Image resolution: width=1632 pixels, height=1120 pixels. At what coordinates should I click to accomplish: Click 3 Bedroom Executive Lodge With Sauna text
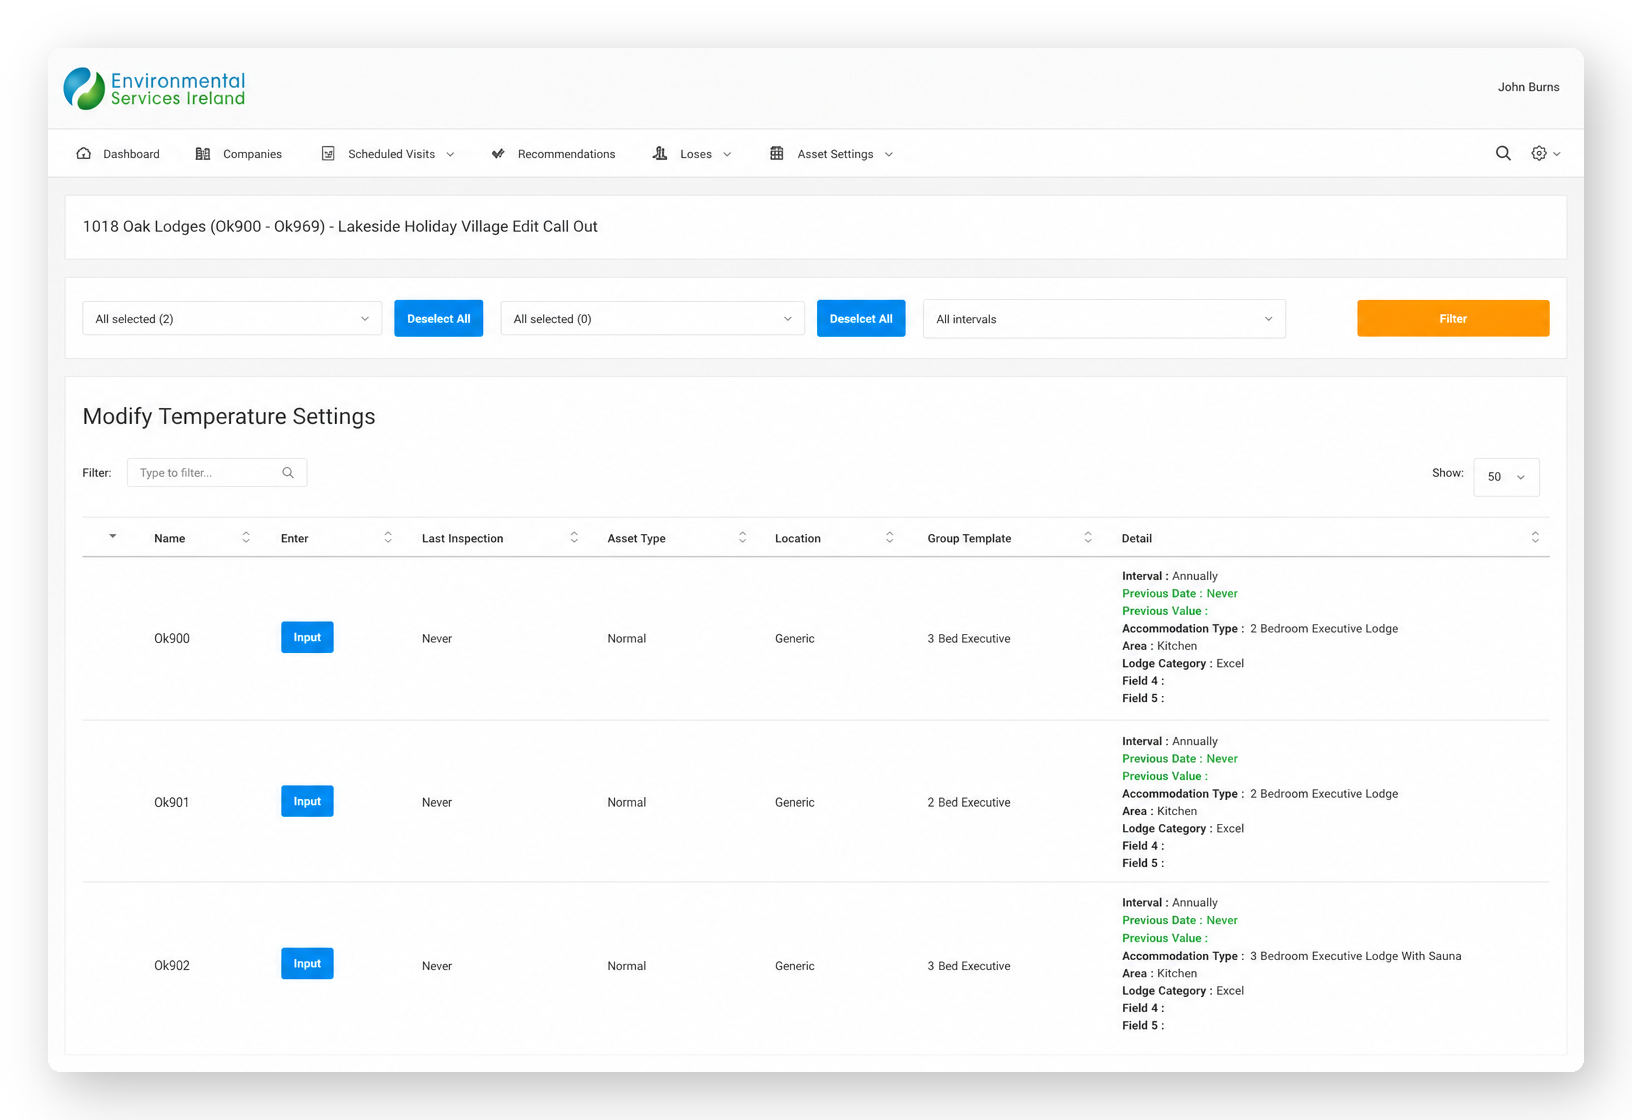pyautogui.click(x=1356, y=956)
